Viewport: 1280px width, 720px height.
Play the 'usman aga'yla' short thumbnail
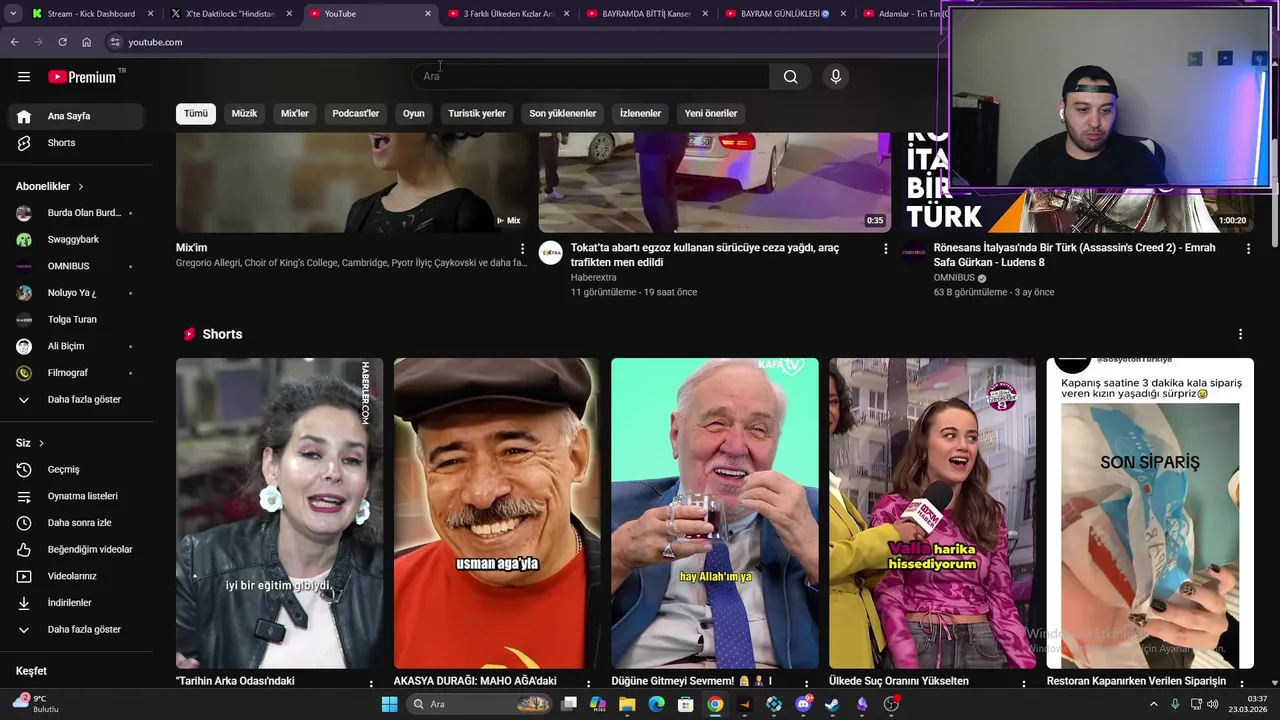[497, 513]
